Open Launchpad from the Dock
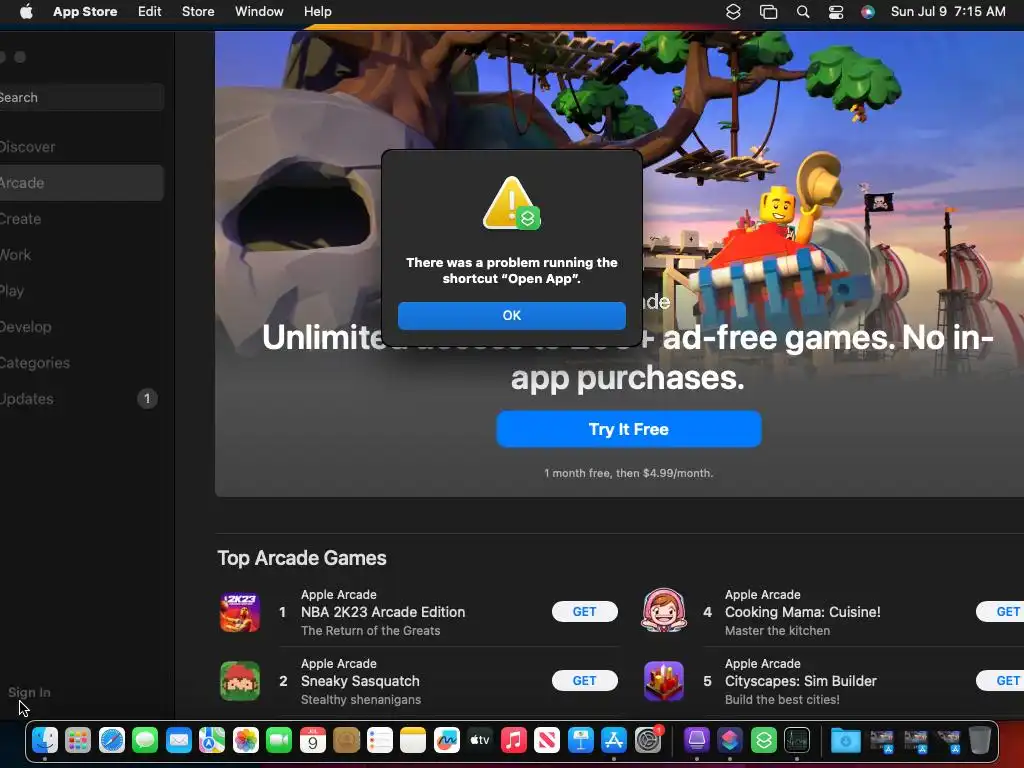1024x768 pixels. pos(78,740)
